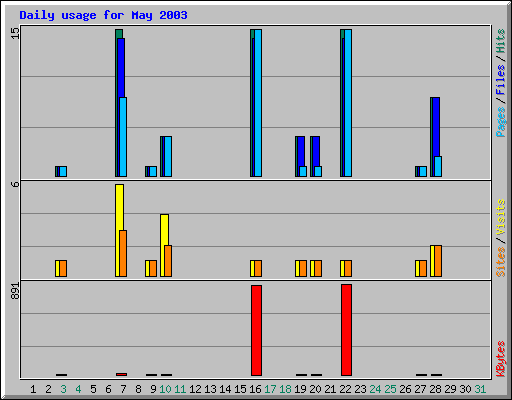This screenshot has width=512, height=400.
Task: Click day 19 on the x-axis
Action: click(300, 389)
